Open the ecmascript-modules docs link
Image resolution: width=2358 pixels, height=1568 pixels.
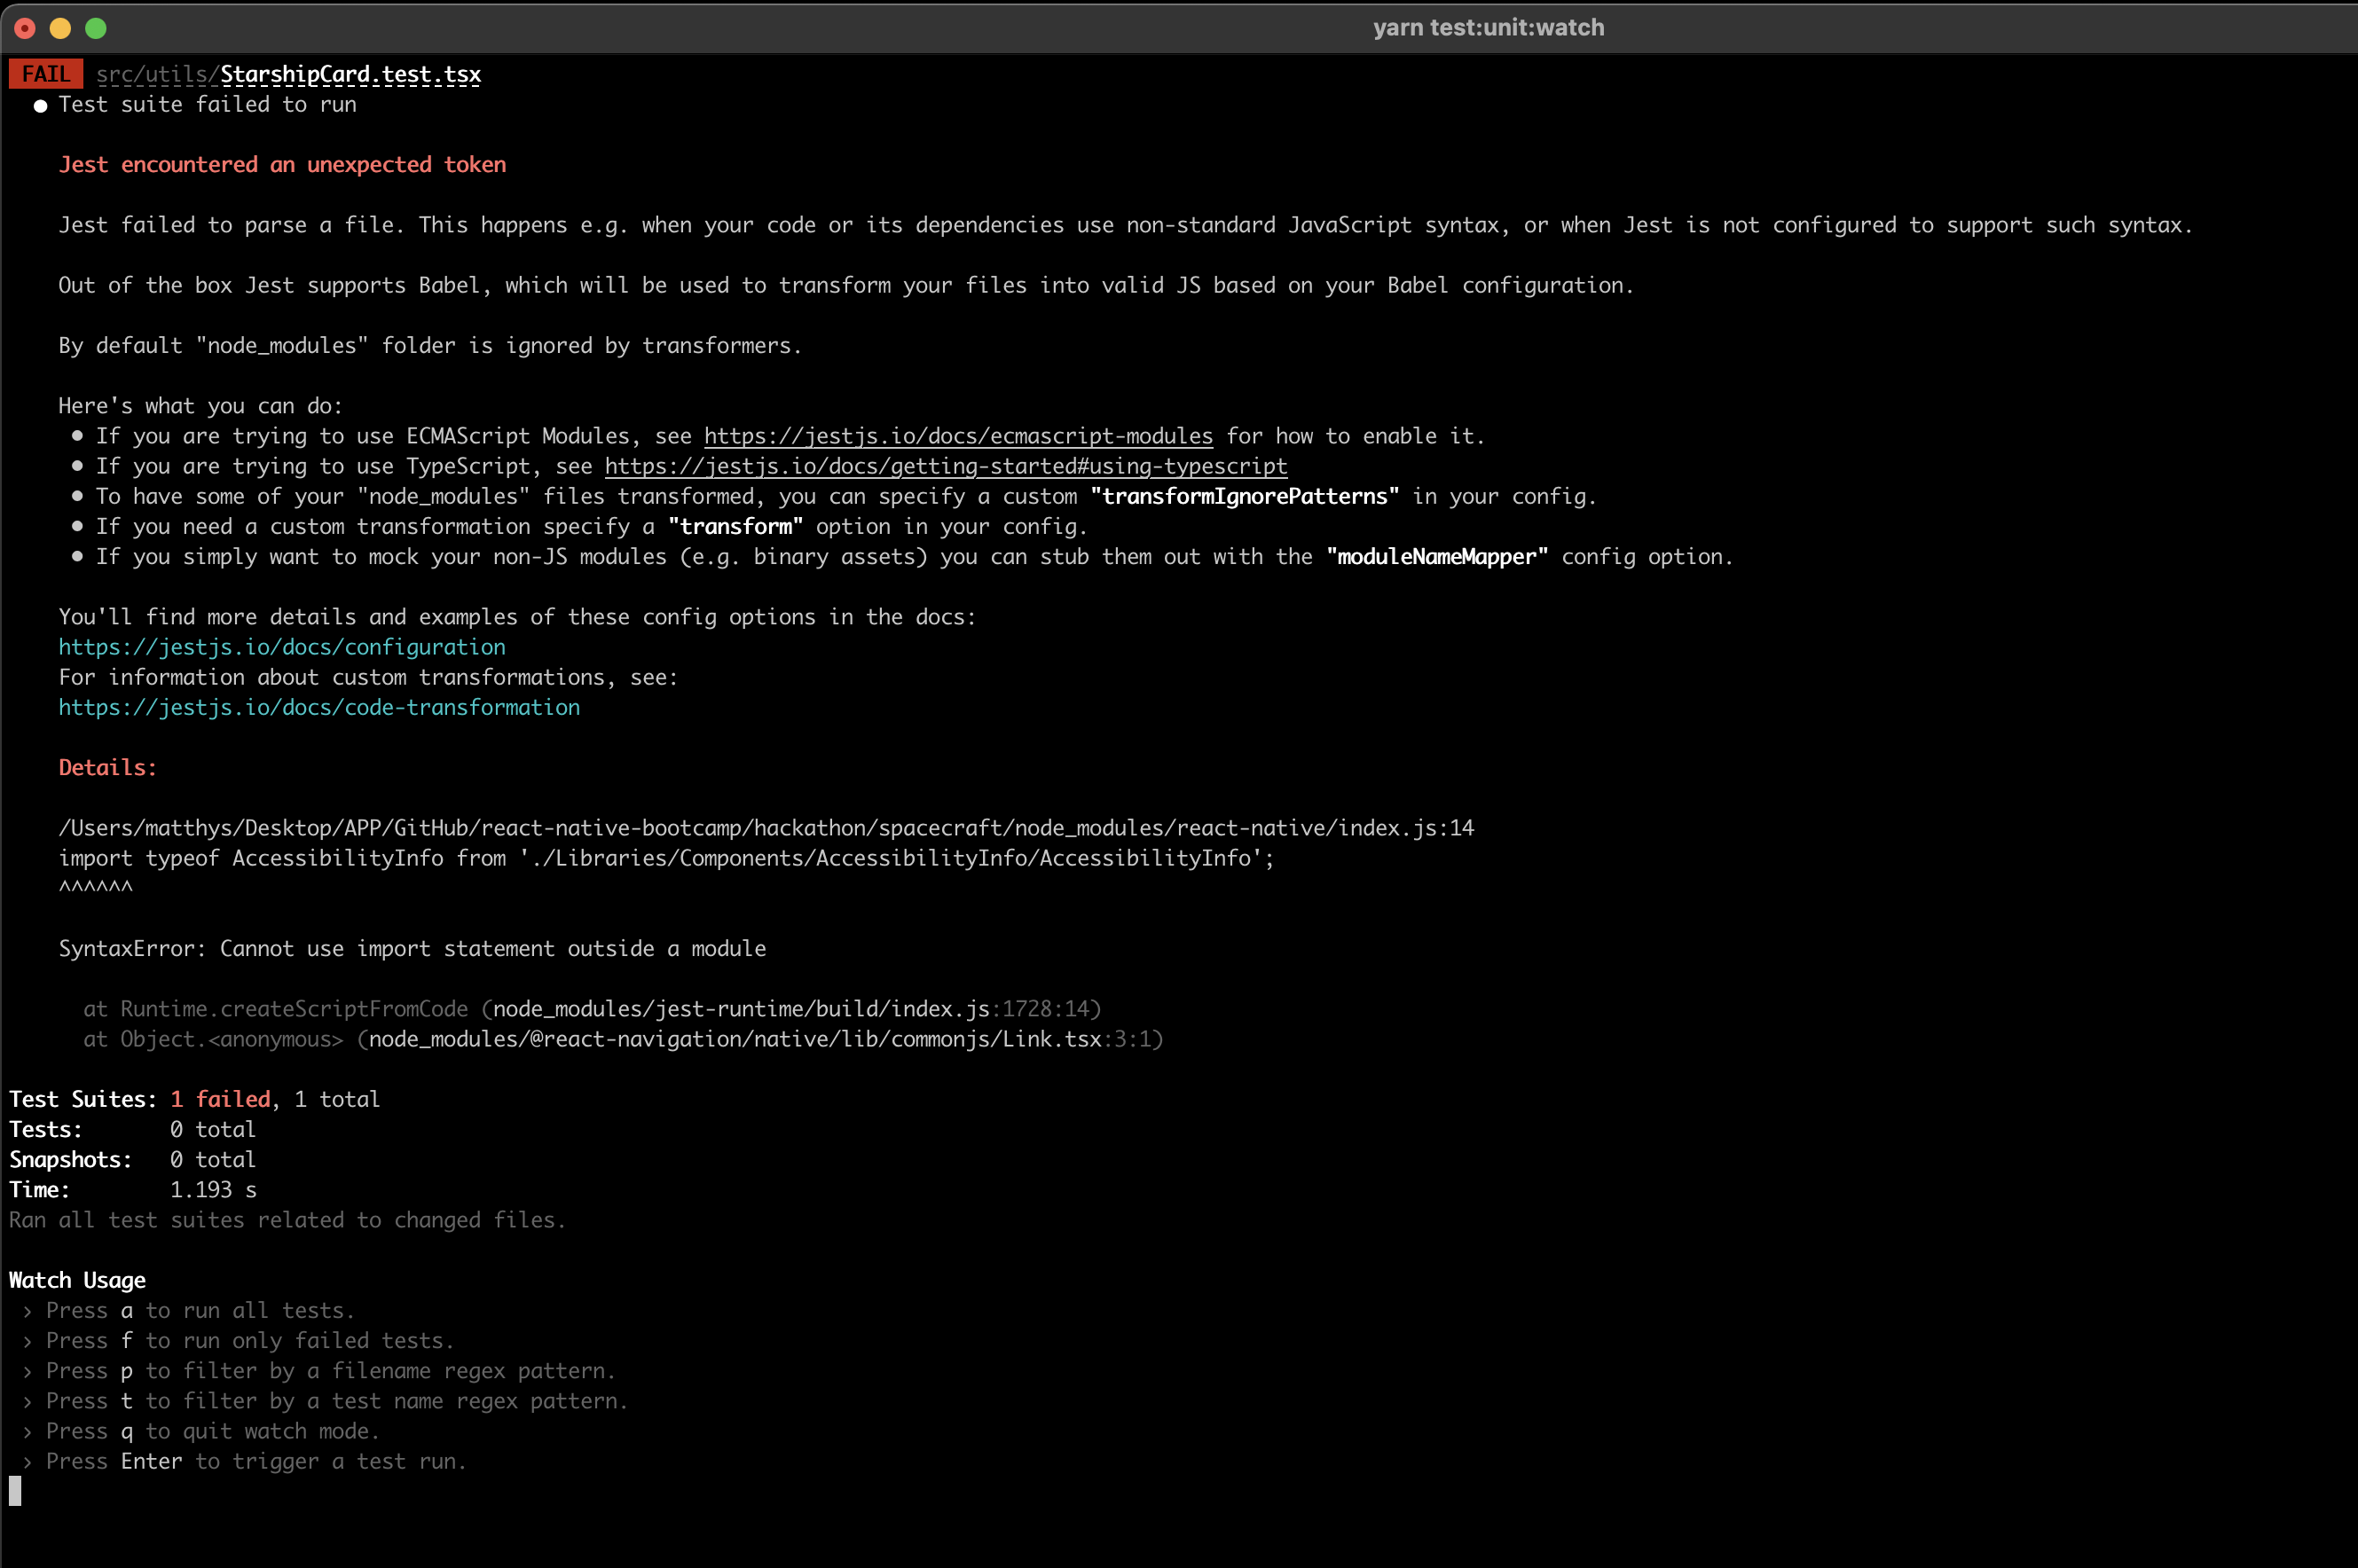point(958,436)
